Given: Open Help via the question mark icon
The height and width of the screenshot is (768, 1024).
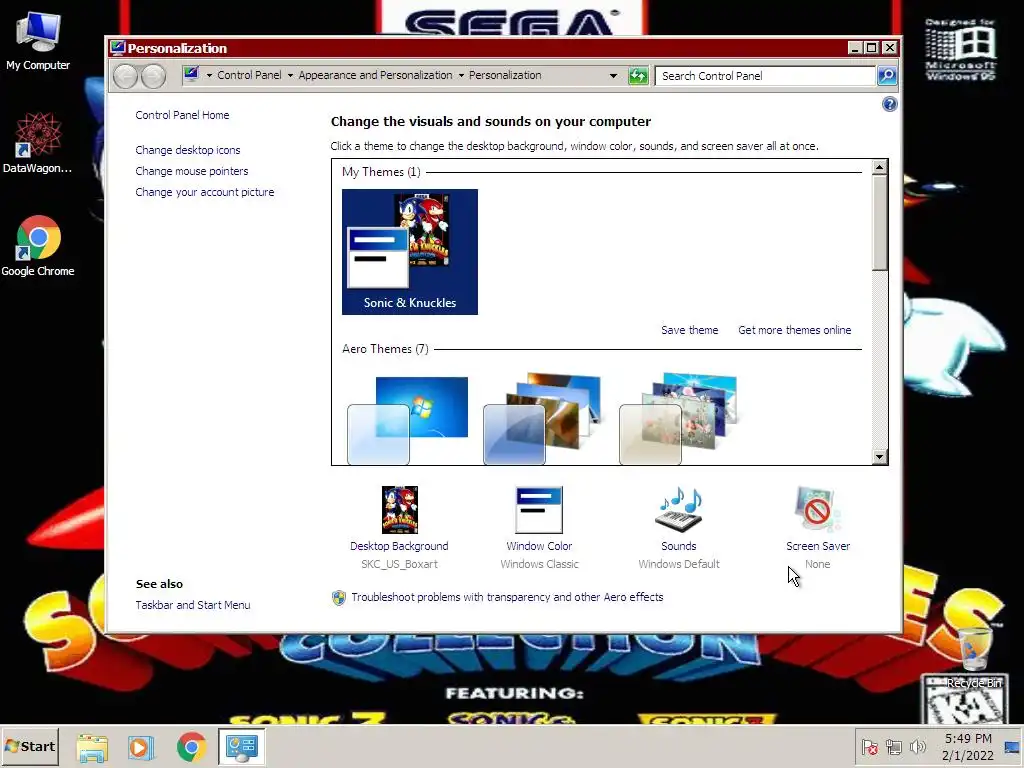Looking at the screenshot, I should coord(889,104).
